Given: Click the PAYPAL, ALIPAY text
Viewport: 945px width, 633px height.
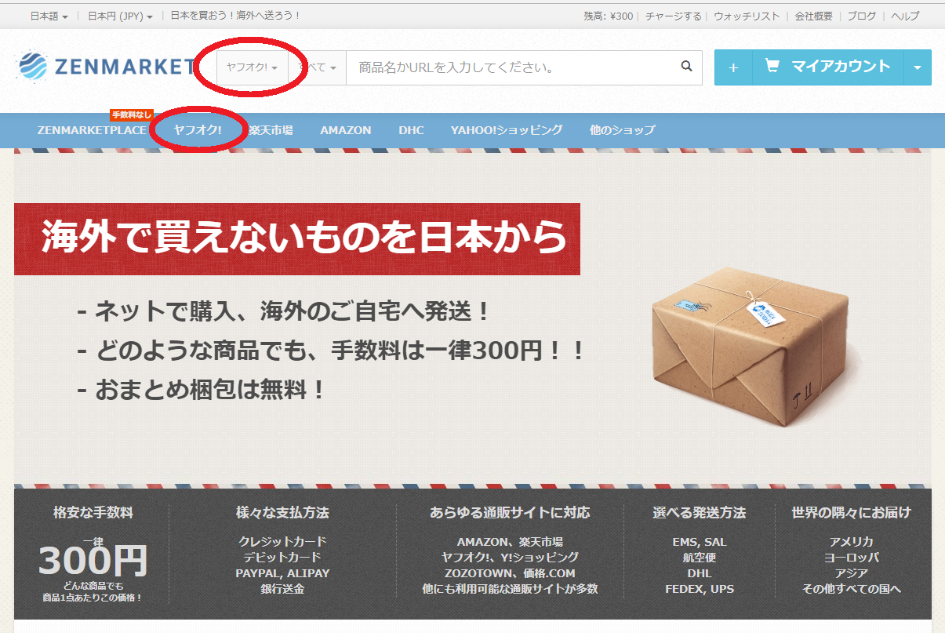Looking at the screenshot, I should coord(282,573).
